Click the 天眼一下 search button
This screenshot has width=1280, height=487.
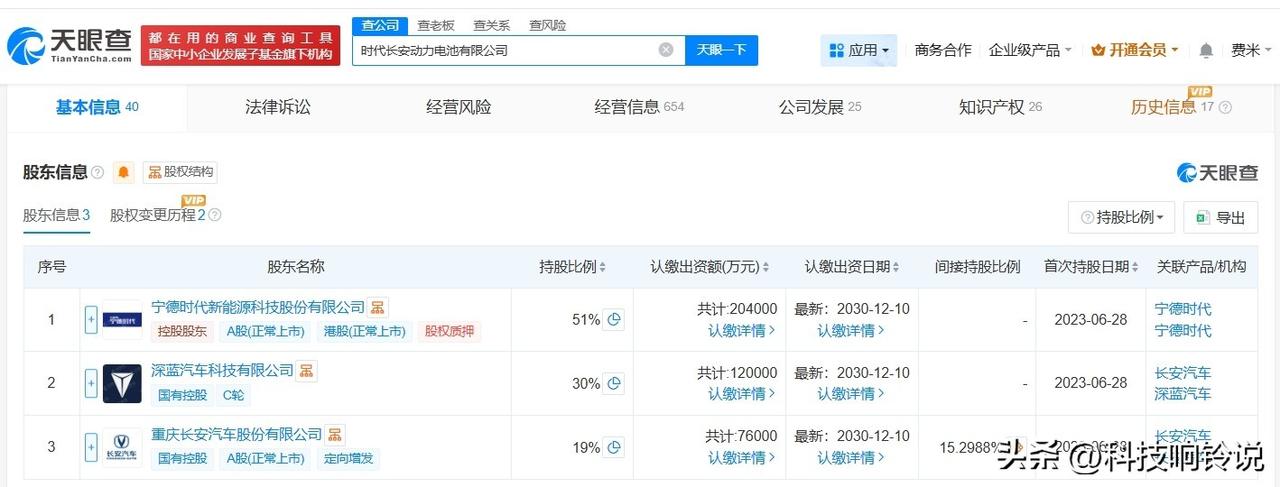pyautogui.click(x=721, y=50)
